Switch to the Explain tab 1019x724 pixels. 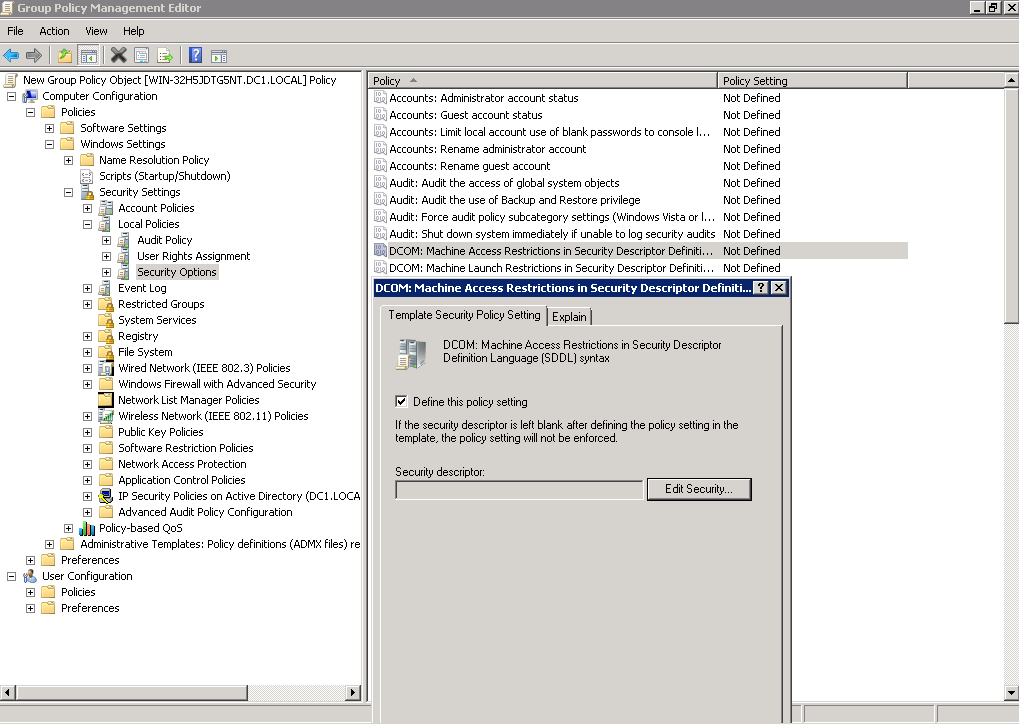click(x=569, y=317)
